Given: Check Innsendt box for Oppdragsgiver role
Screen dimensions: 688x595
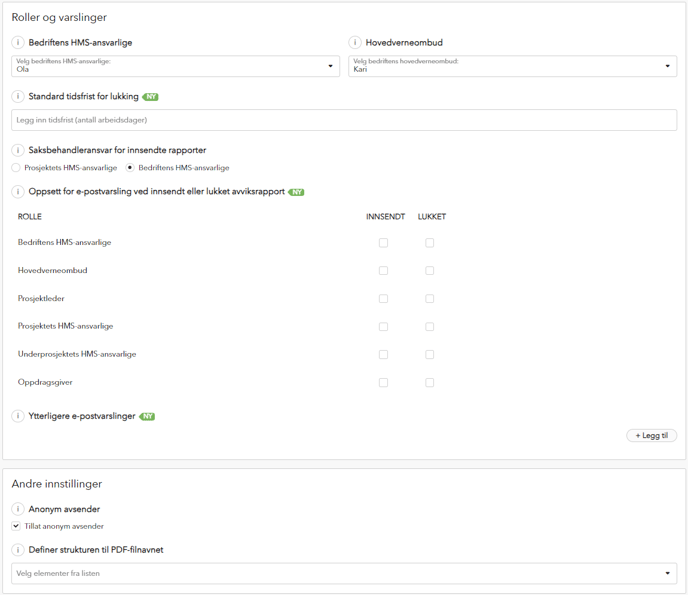Looking at the screenshot, I should (383, 383).
